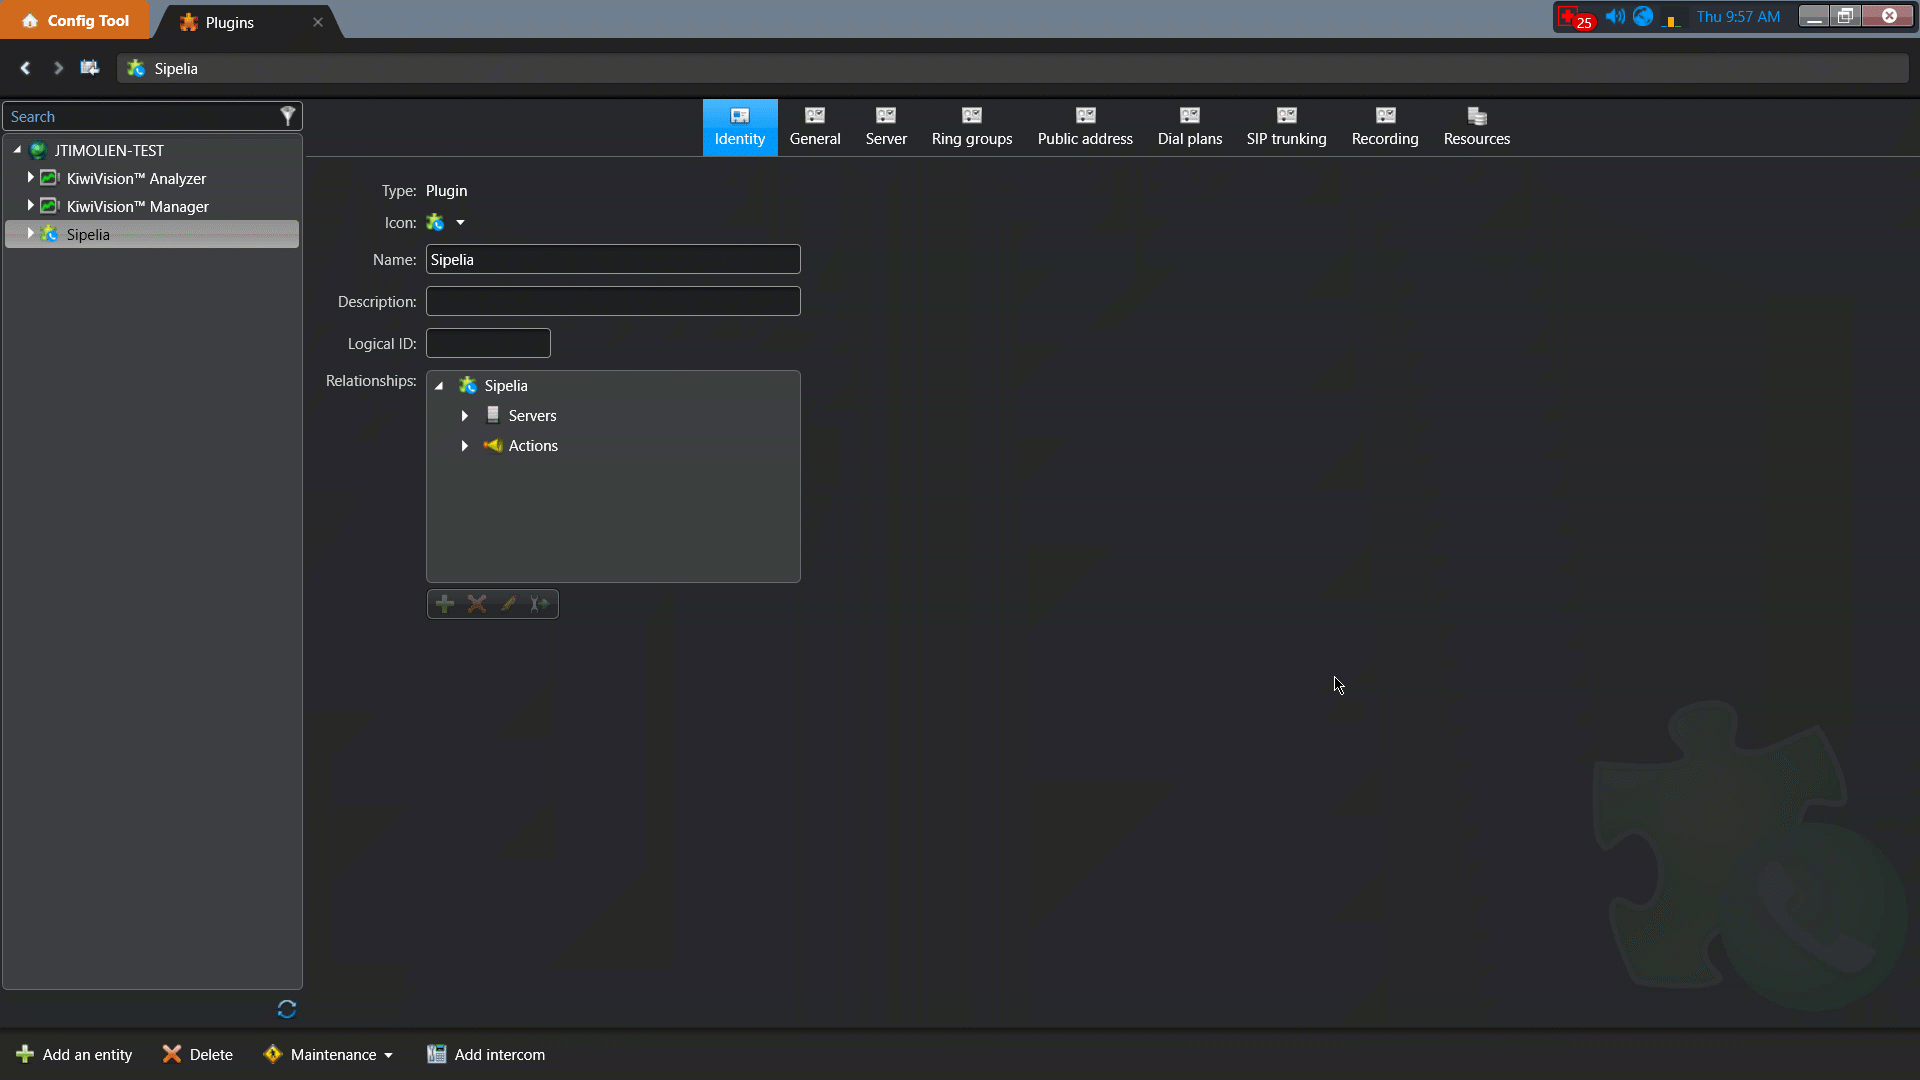Screen dimensions: 1920x1080
Task: Expand Actions in the Relationships tree
Action: coord(465,445)
